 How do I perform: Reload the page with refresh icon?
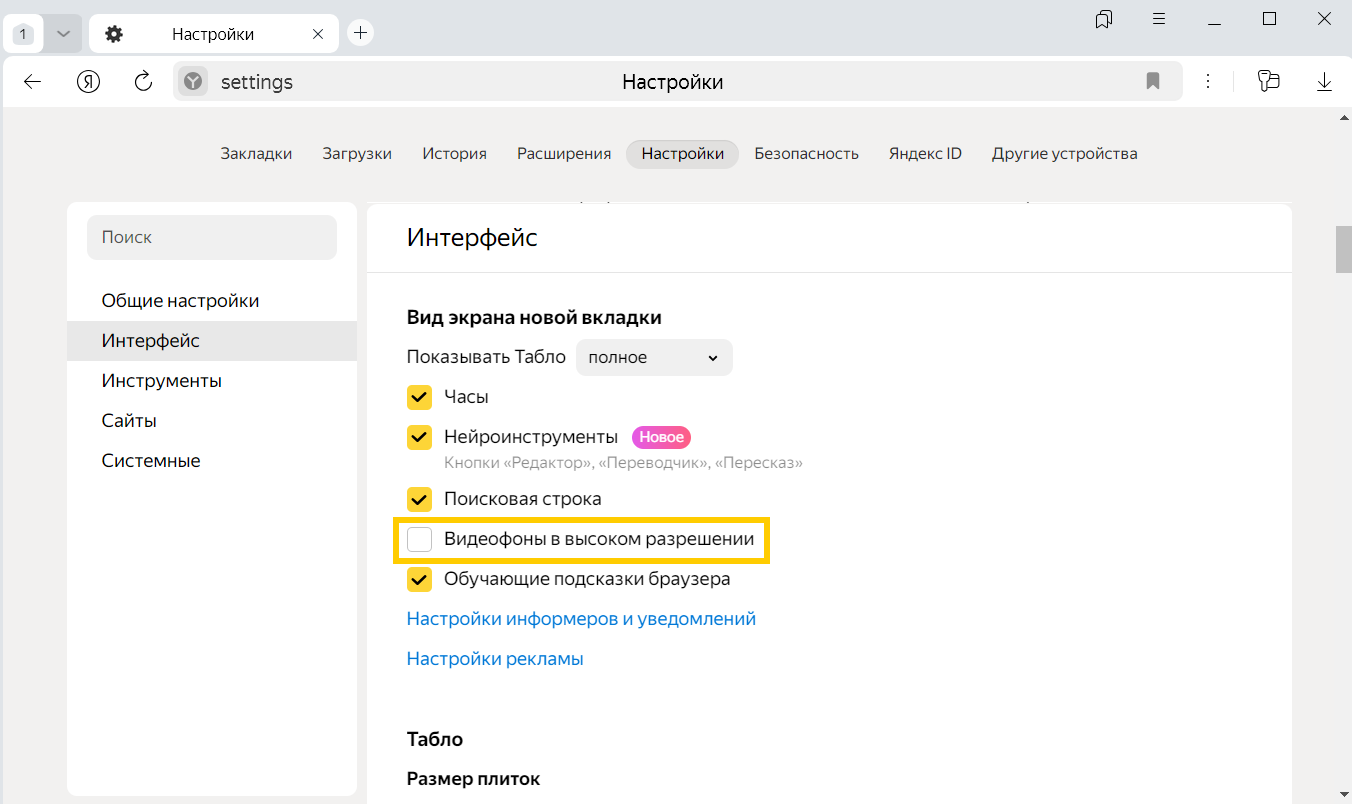coord(143,82)
